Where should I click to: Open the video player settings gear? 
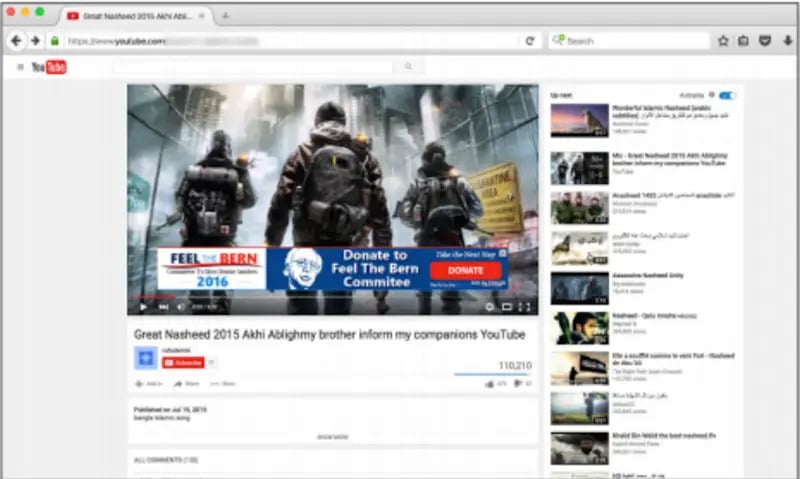click(489, 307)
